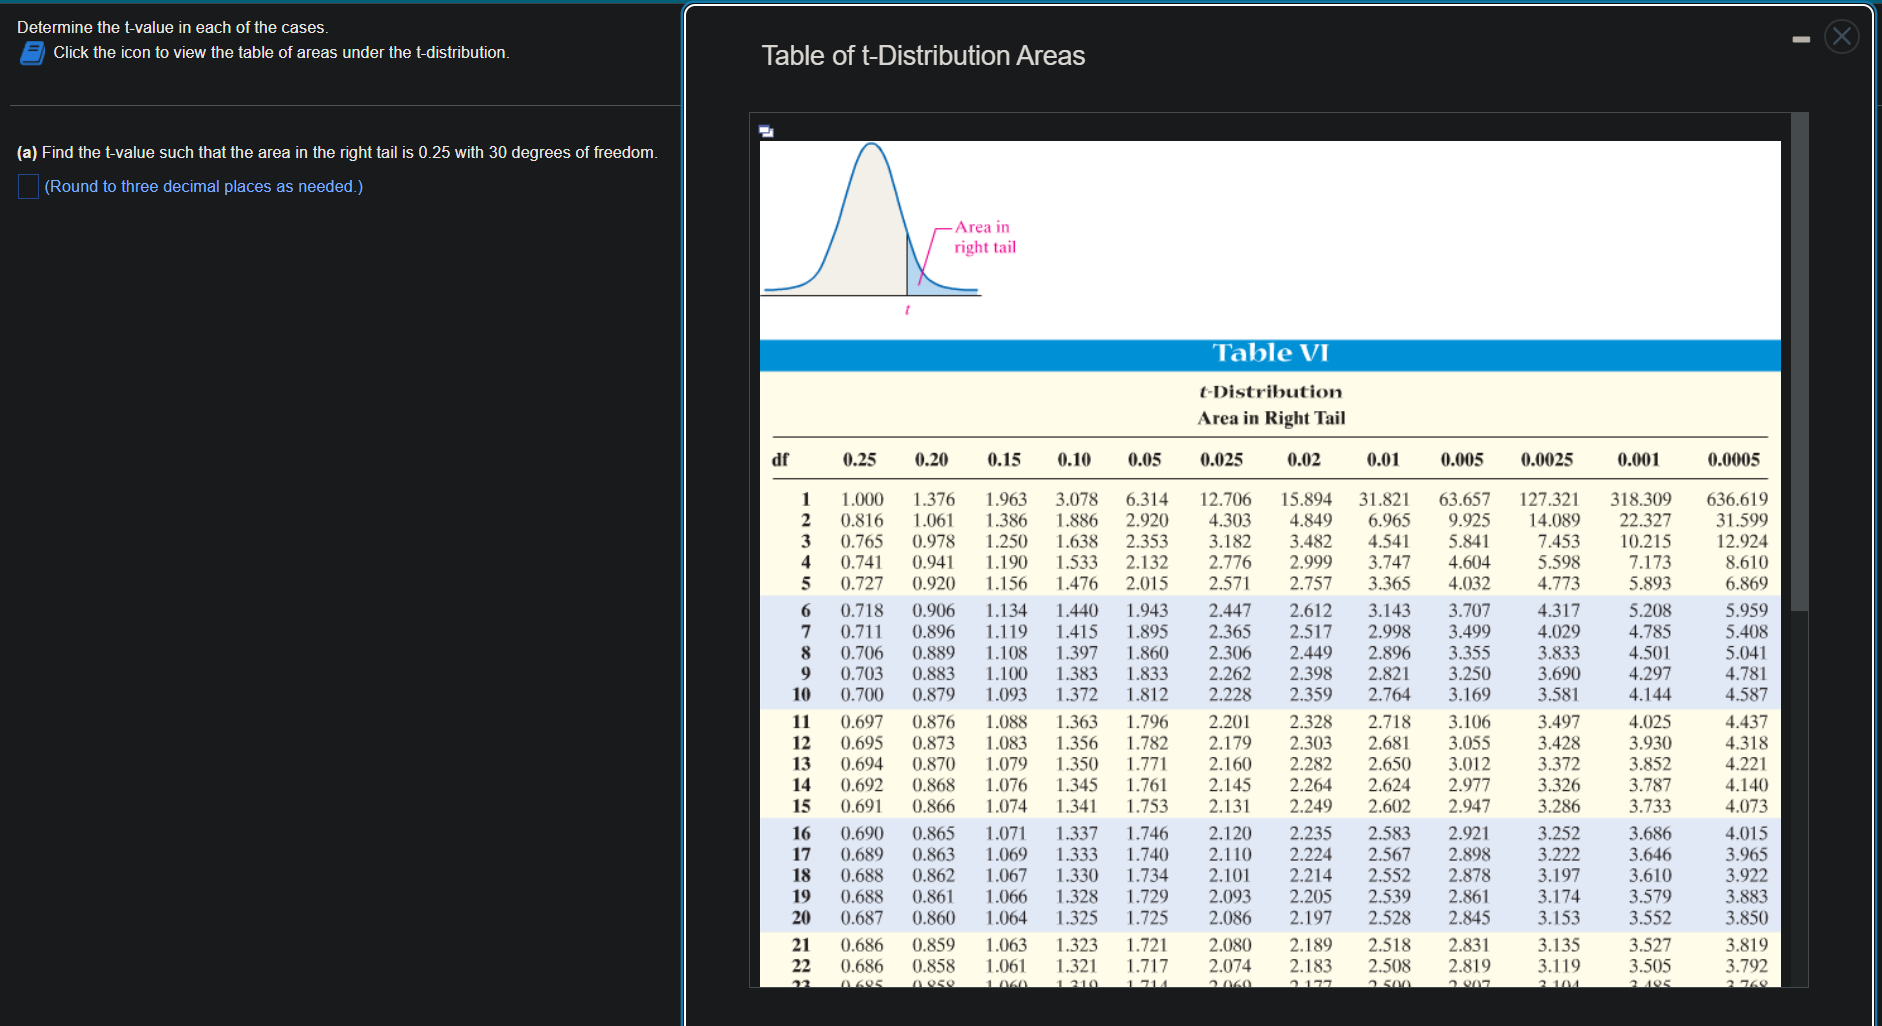Click the pop-out icon above the t-distribution graph
The width and height of the screenshot is (1882, 1026).
click(x=766, y=129)
